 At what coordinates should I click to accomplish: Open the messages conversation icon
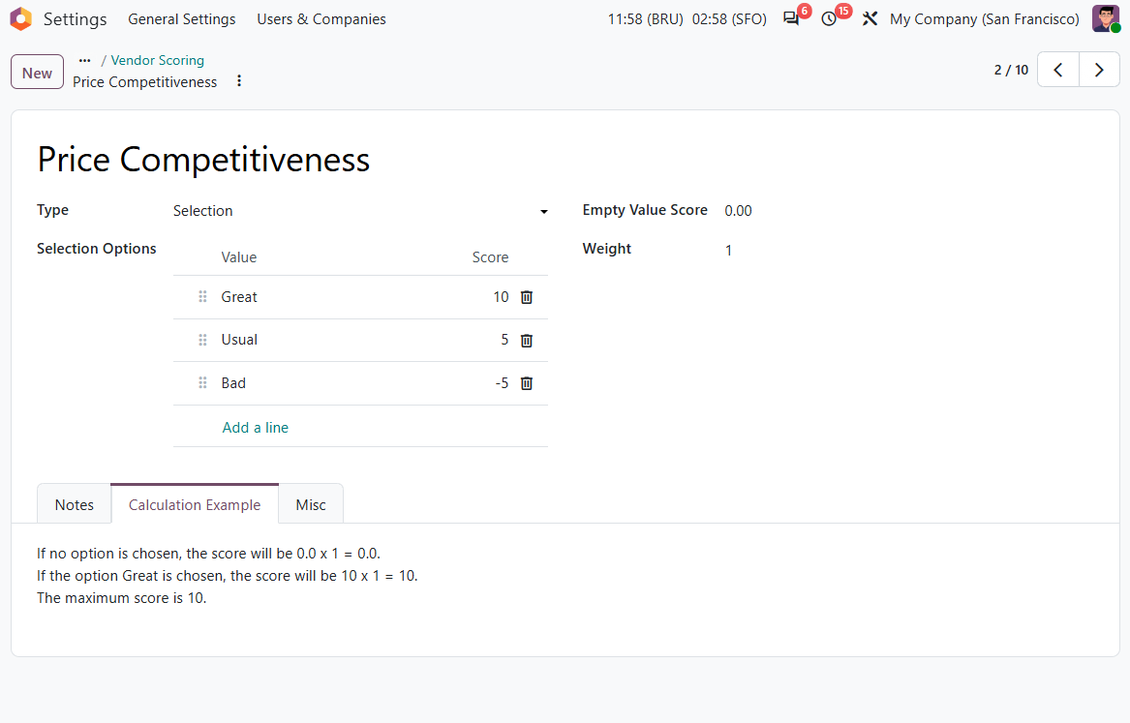pos(791,19)
